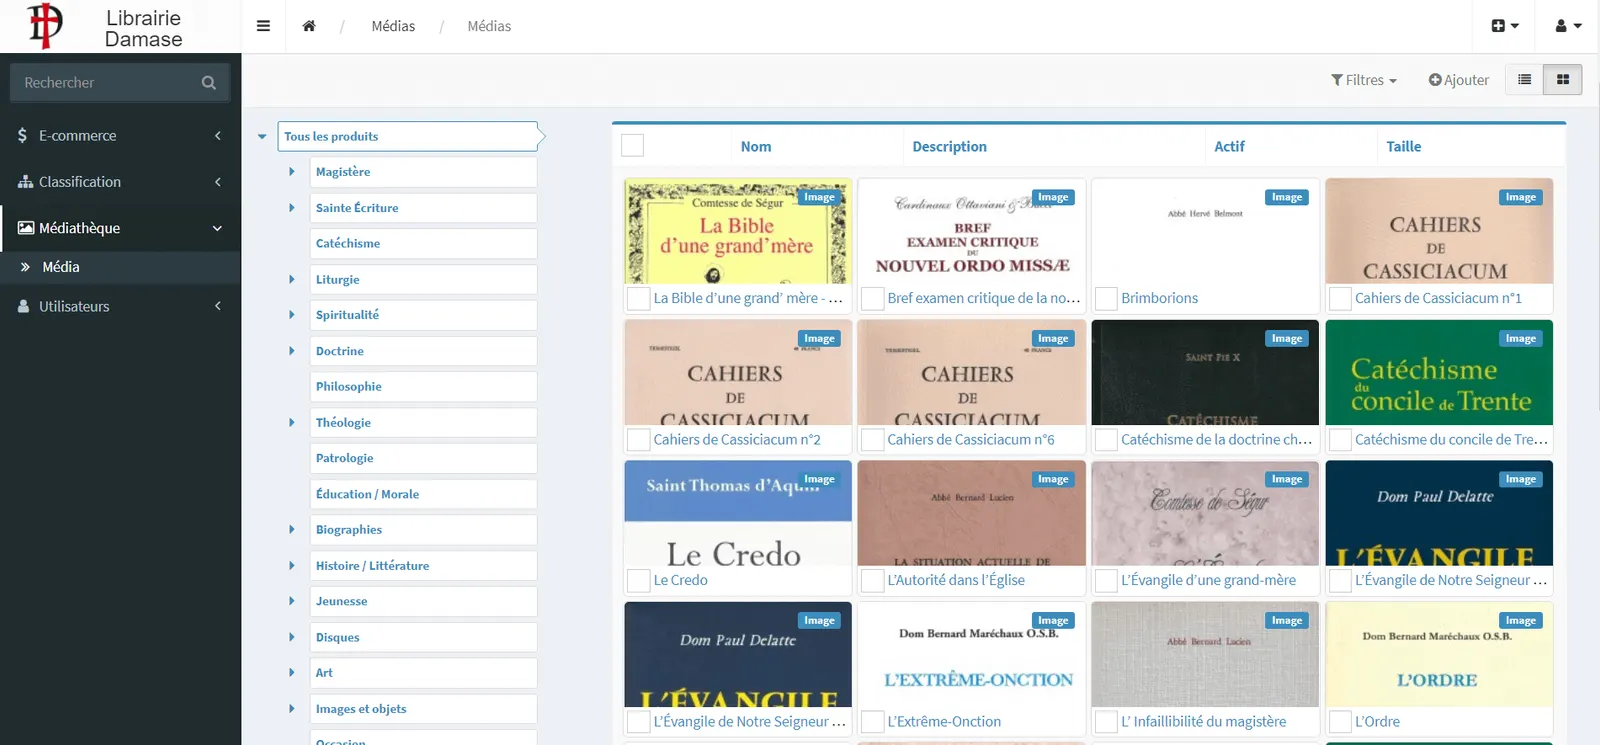This screenshot has height=745, width=1600.
Task: Click the Librairie Damase logo
Action: click(x=104, y=27)
